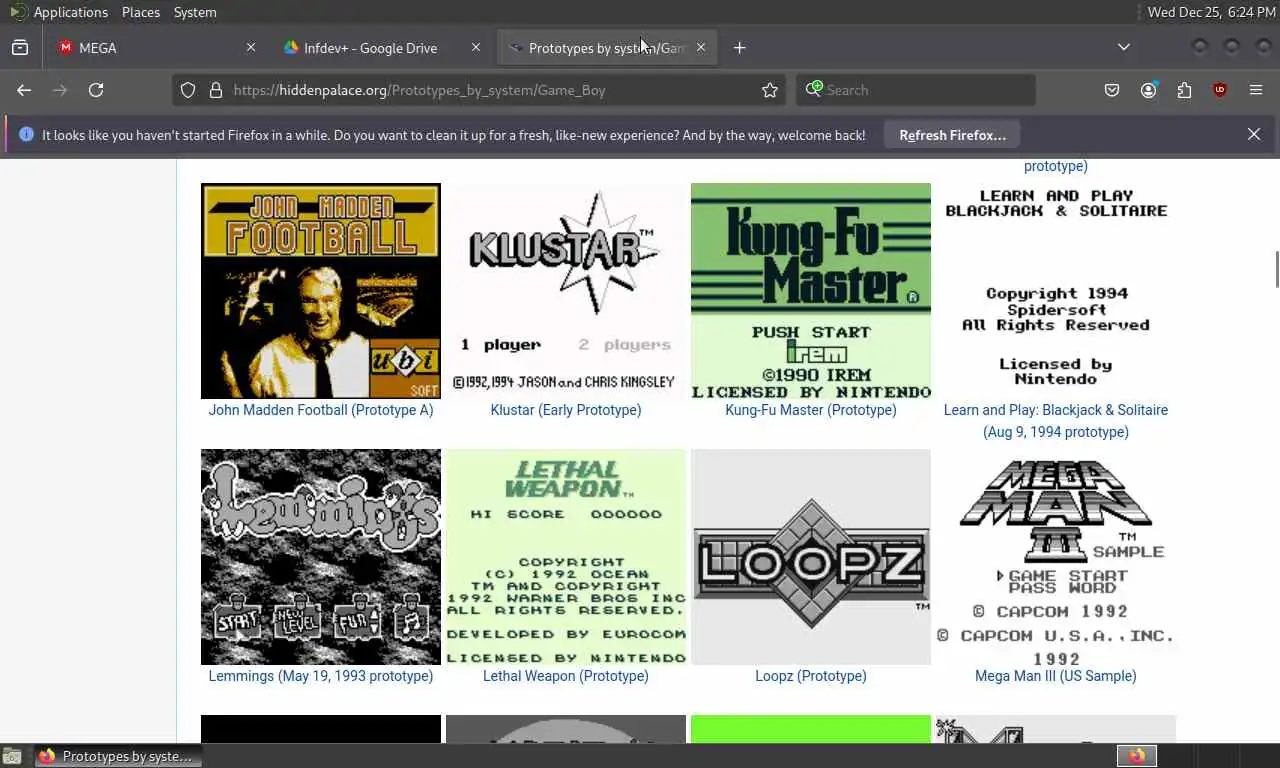View site security padlock info

pos(215,90)
